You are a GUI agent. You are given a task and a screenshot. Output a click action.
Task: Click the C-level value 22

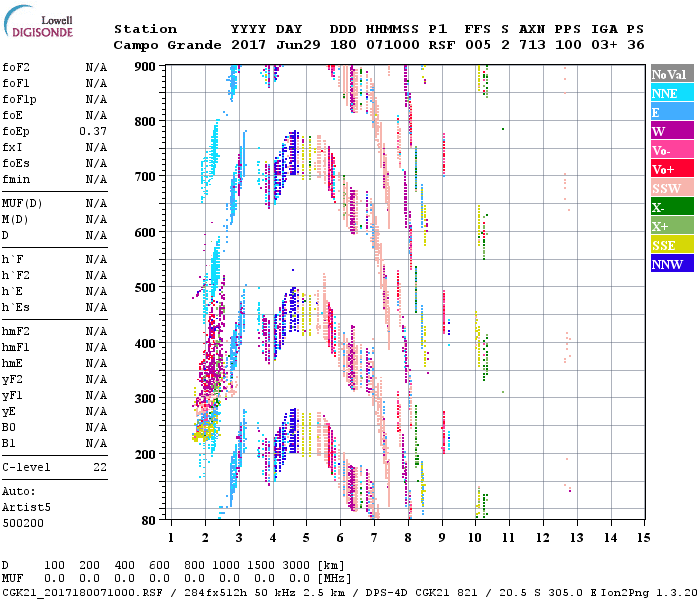click(x=100, y=468)
